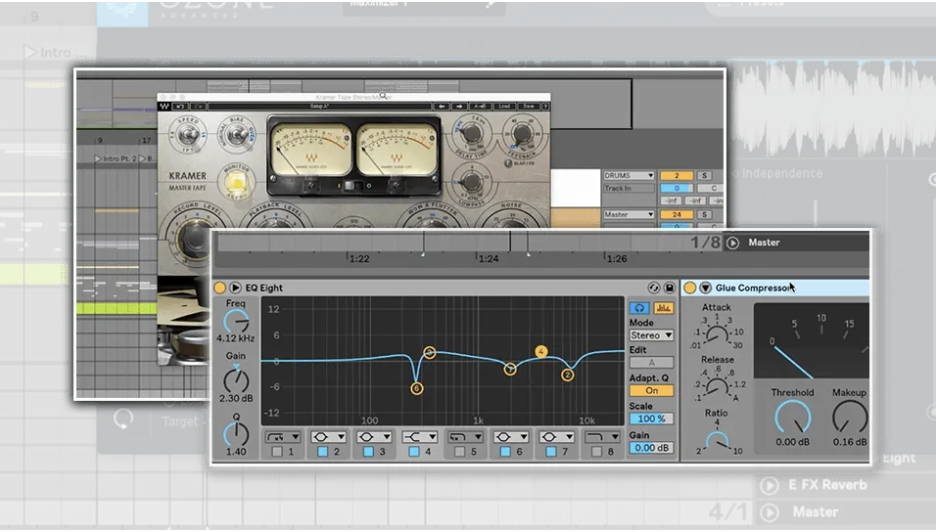Screen dimensions: 936x532
Task: Toggle the EQ Eight device activator
Action: (x=220, y=288)
